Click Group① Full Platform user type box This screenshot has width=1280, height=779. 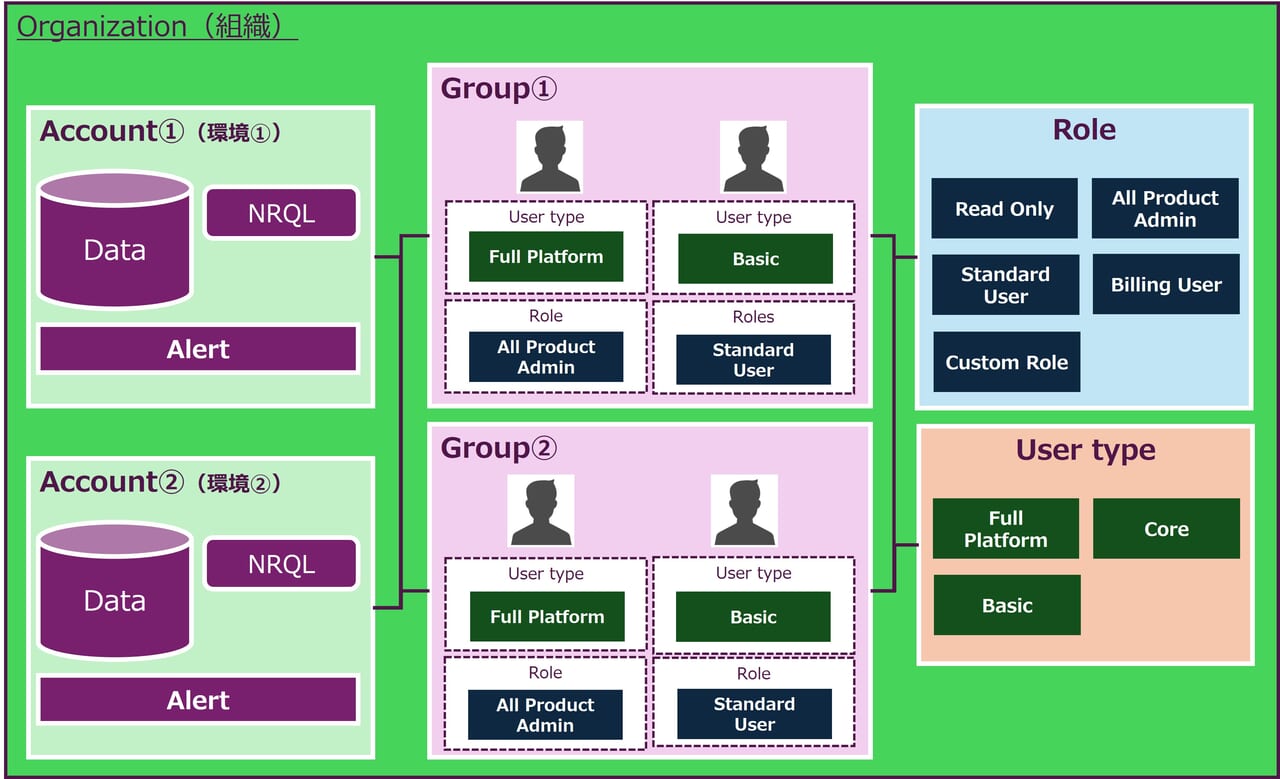546,257
